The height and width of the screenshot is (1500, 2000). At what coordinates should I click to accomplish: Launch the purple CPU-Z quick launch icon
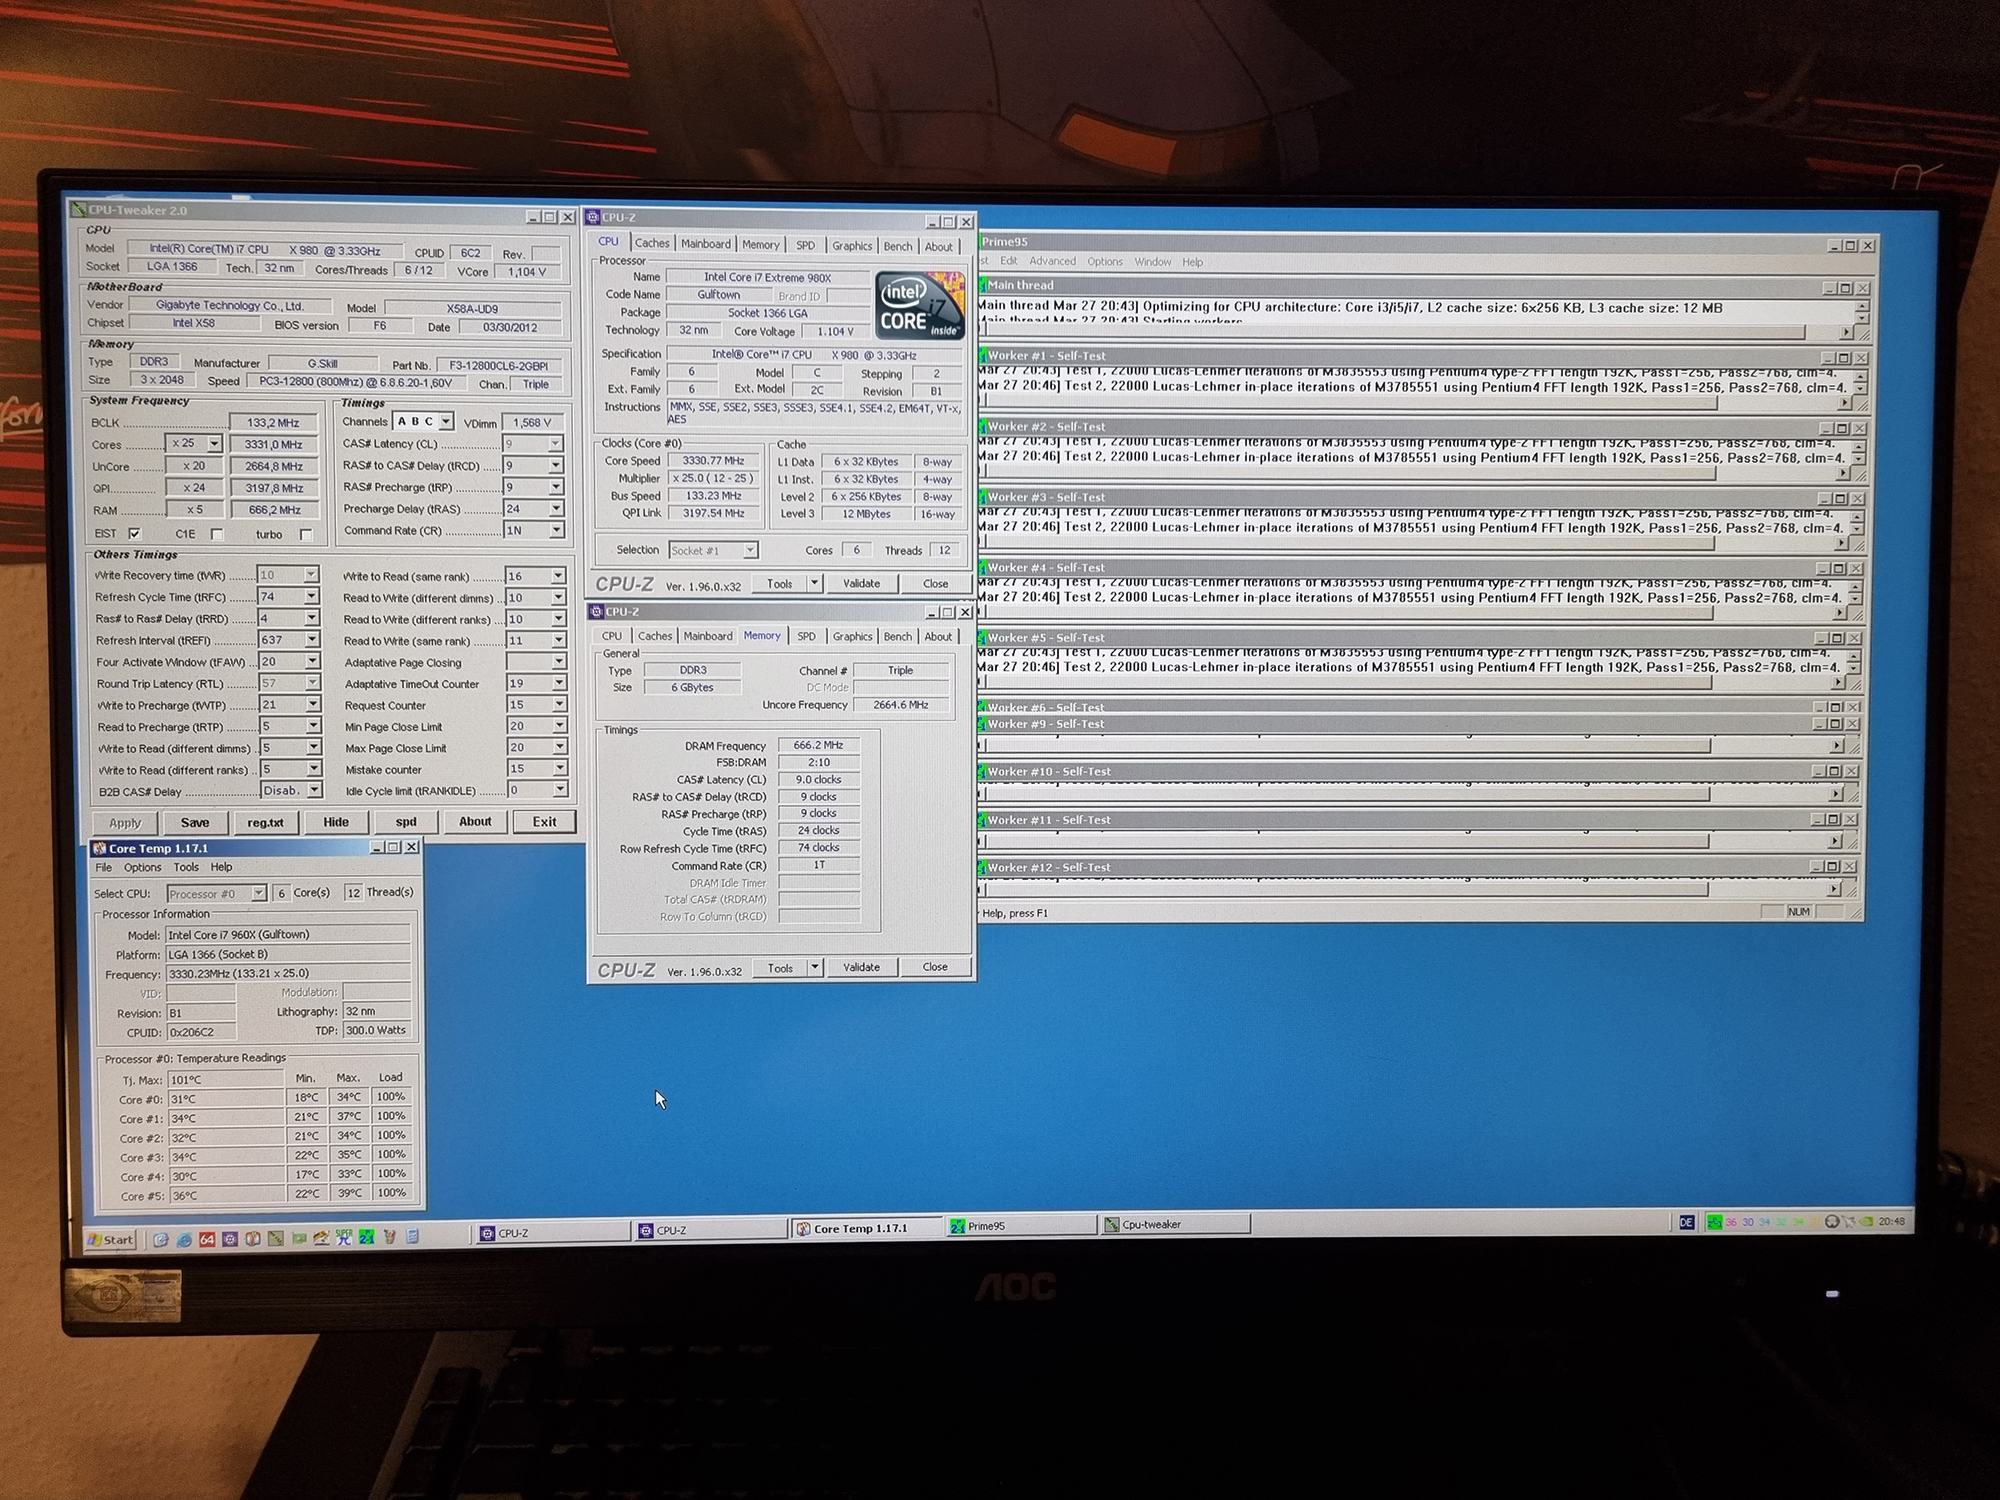pyautogui.click(x=230, y=1239)
